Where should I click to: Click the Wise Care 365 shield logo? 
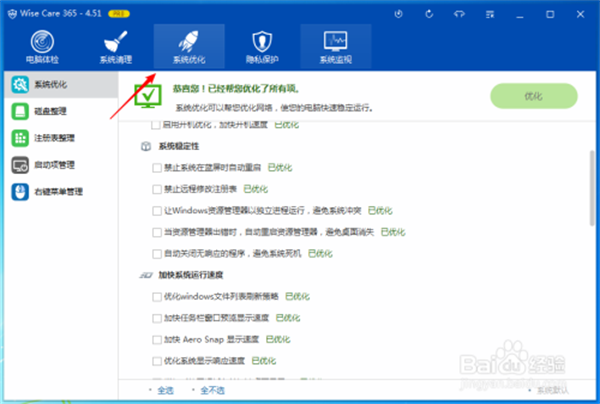point(12,14)
